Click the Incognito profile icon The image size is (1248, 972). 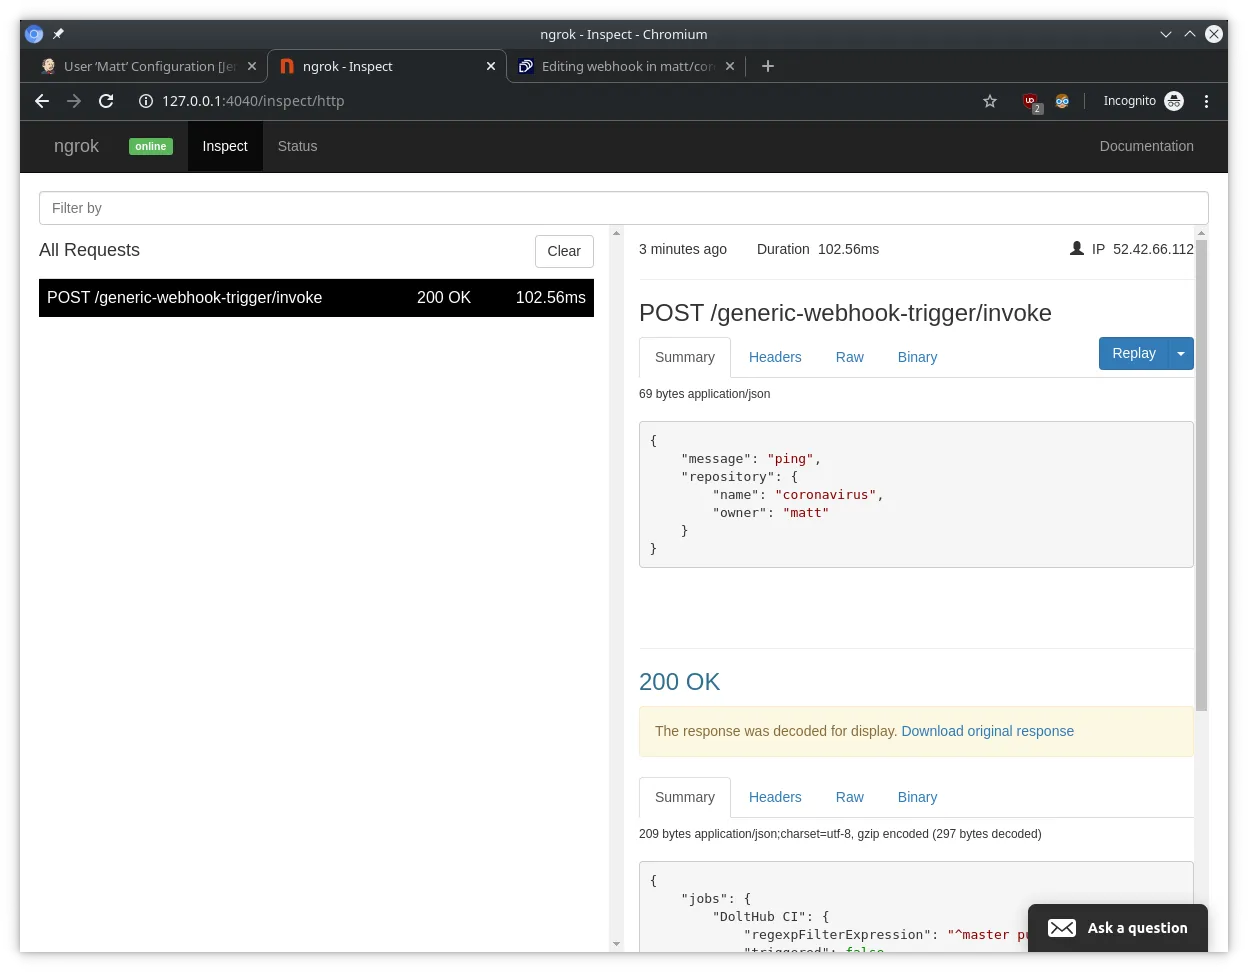point(1174,101)
